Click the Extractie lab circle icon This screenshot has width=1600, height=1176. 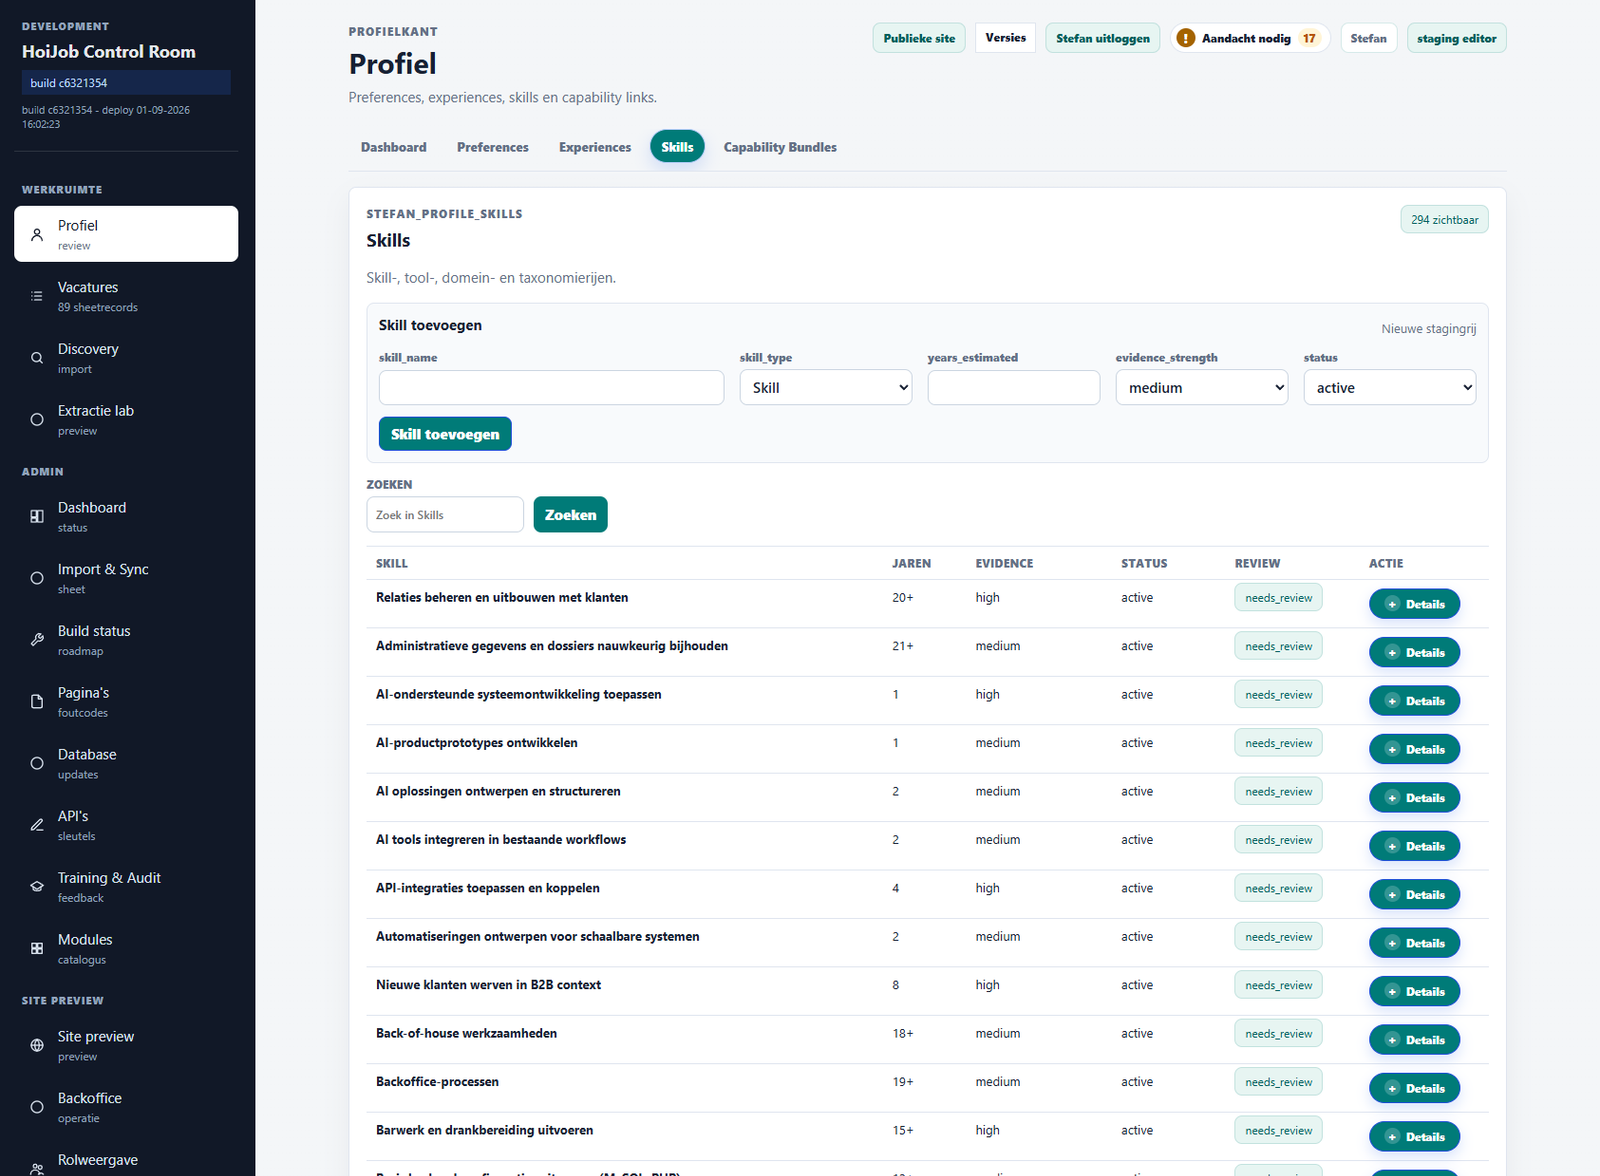[x=37, y=420]
